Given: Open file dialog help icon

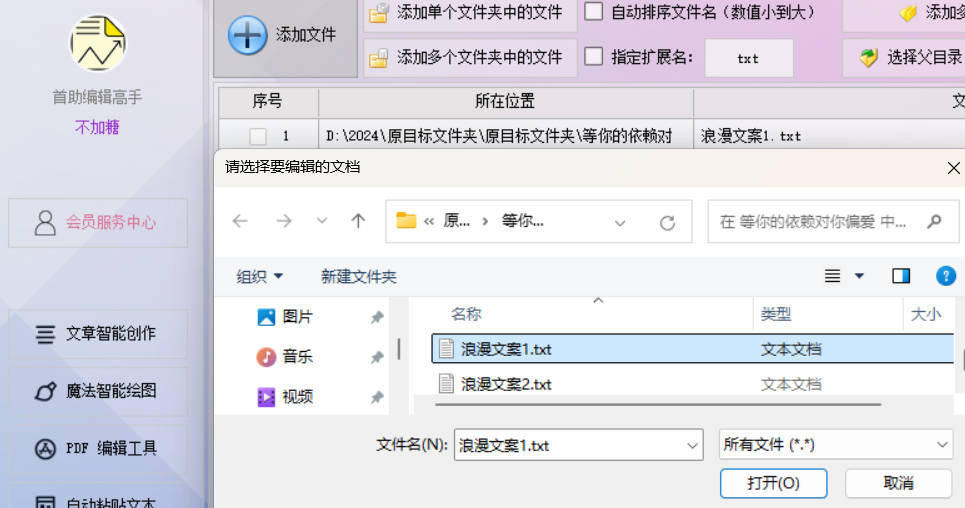Looking at the screenshot, I should 945,276.
